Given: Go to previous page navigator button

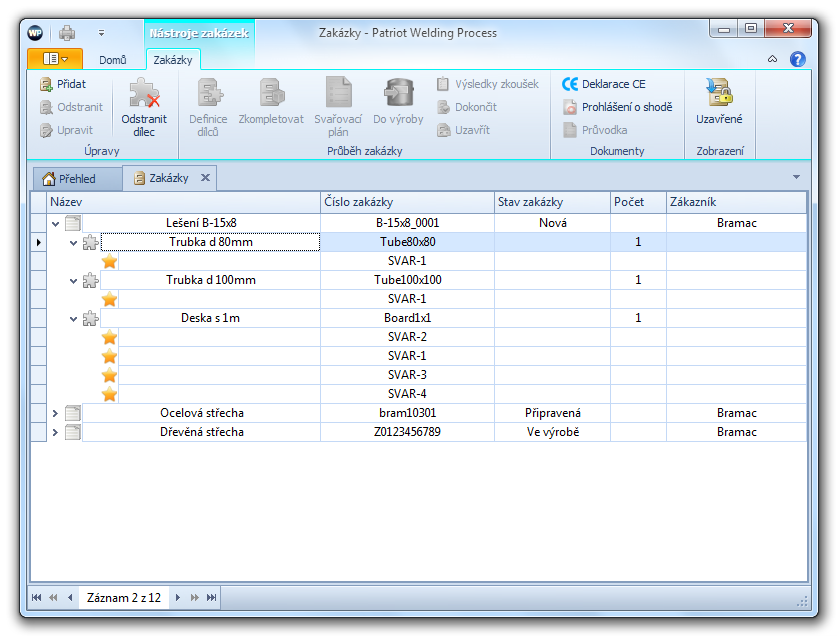Looking at the screenshot, I should [53, 598].
